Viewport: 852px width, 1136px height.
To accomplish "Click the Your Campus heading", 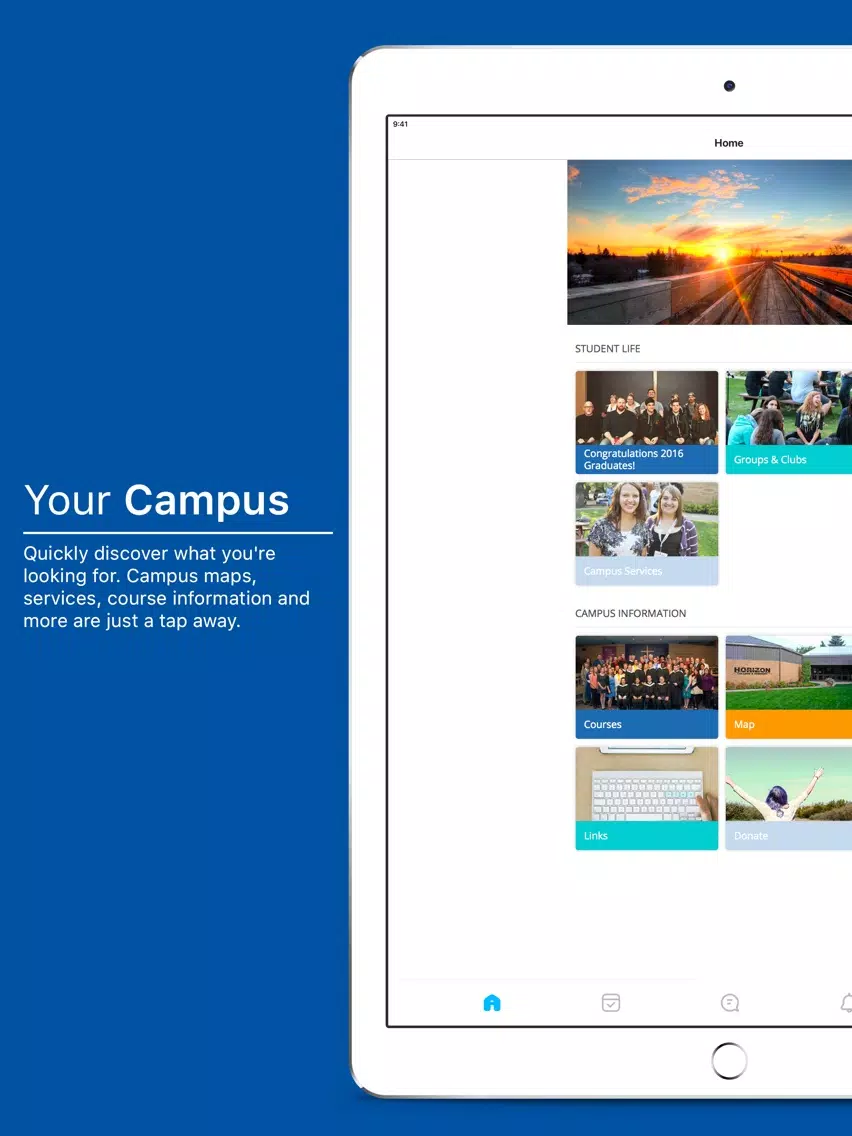I will pyautogui.click(x=156, y=500).
